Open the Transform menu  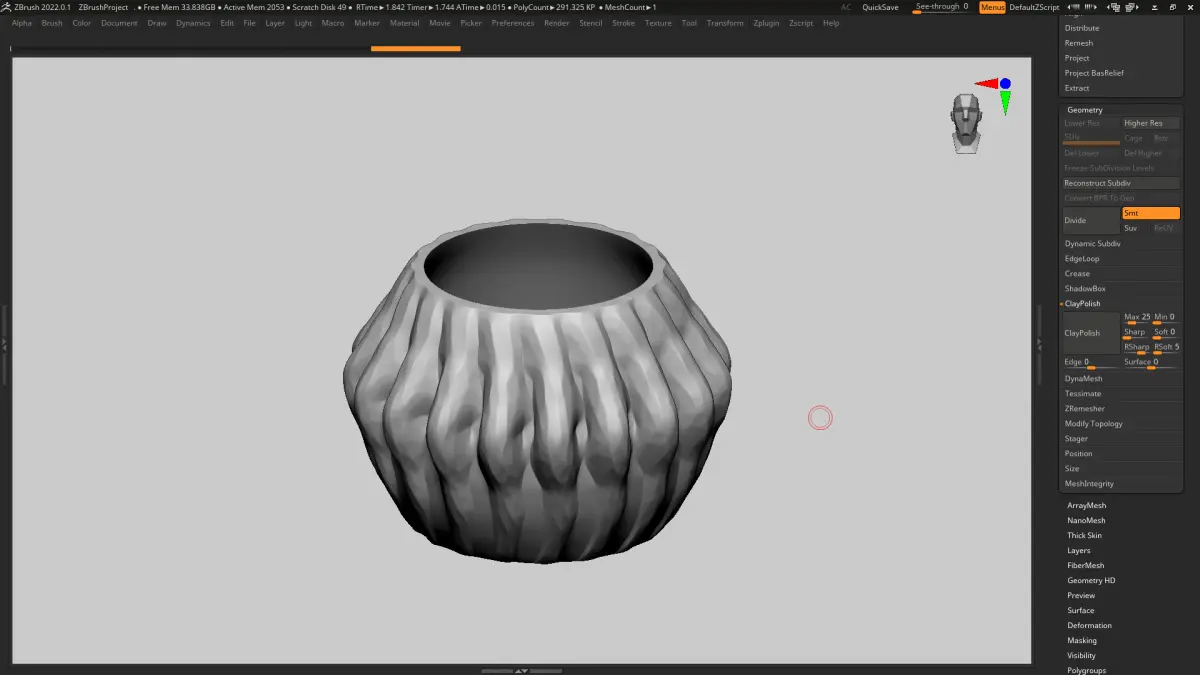[725, 23]
